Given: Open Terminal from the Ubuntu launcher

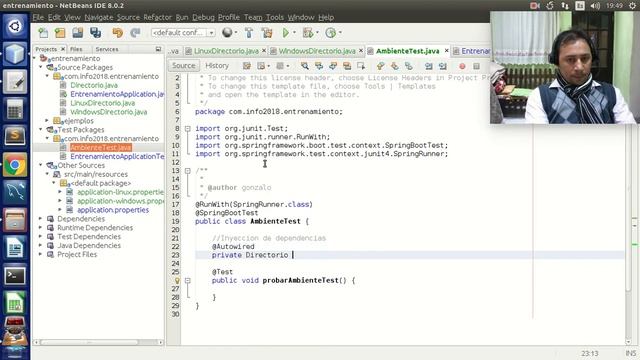Looking at the screenshot, I should [15, 276].
